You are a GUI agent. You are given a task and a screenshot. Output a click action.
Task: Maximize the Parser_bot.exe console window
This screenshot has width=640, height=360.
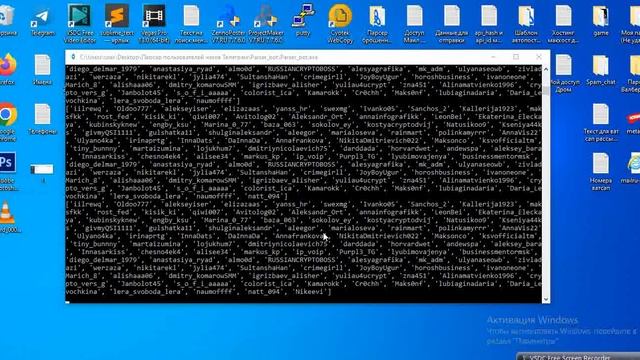pos(516,57)
